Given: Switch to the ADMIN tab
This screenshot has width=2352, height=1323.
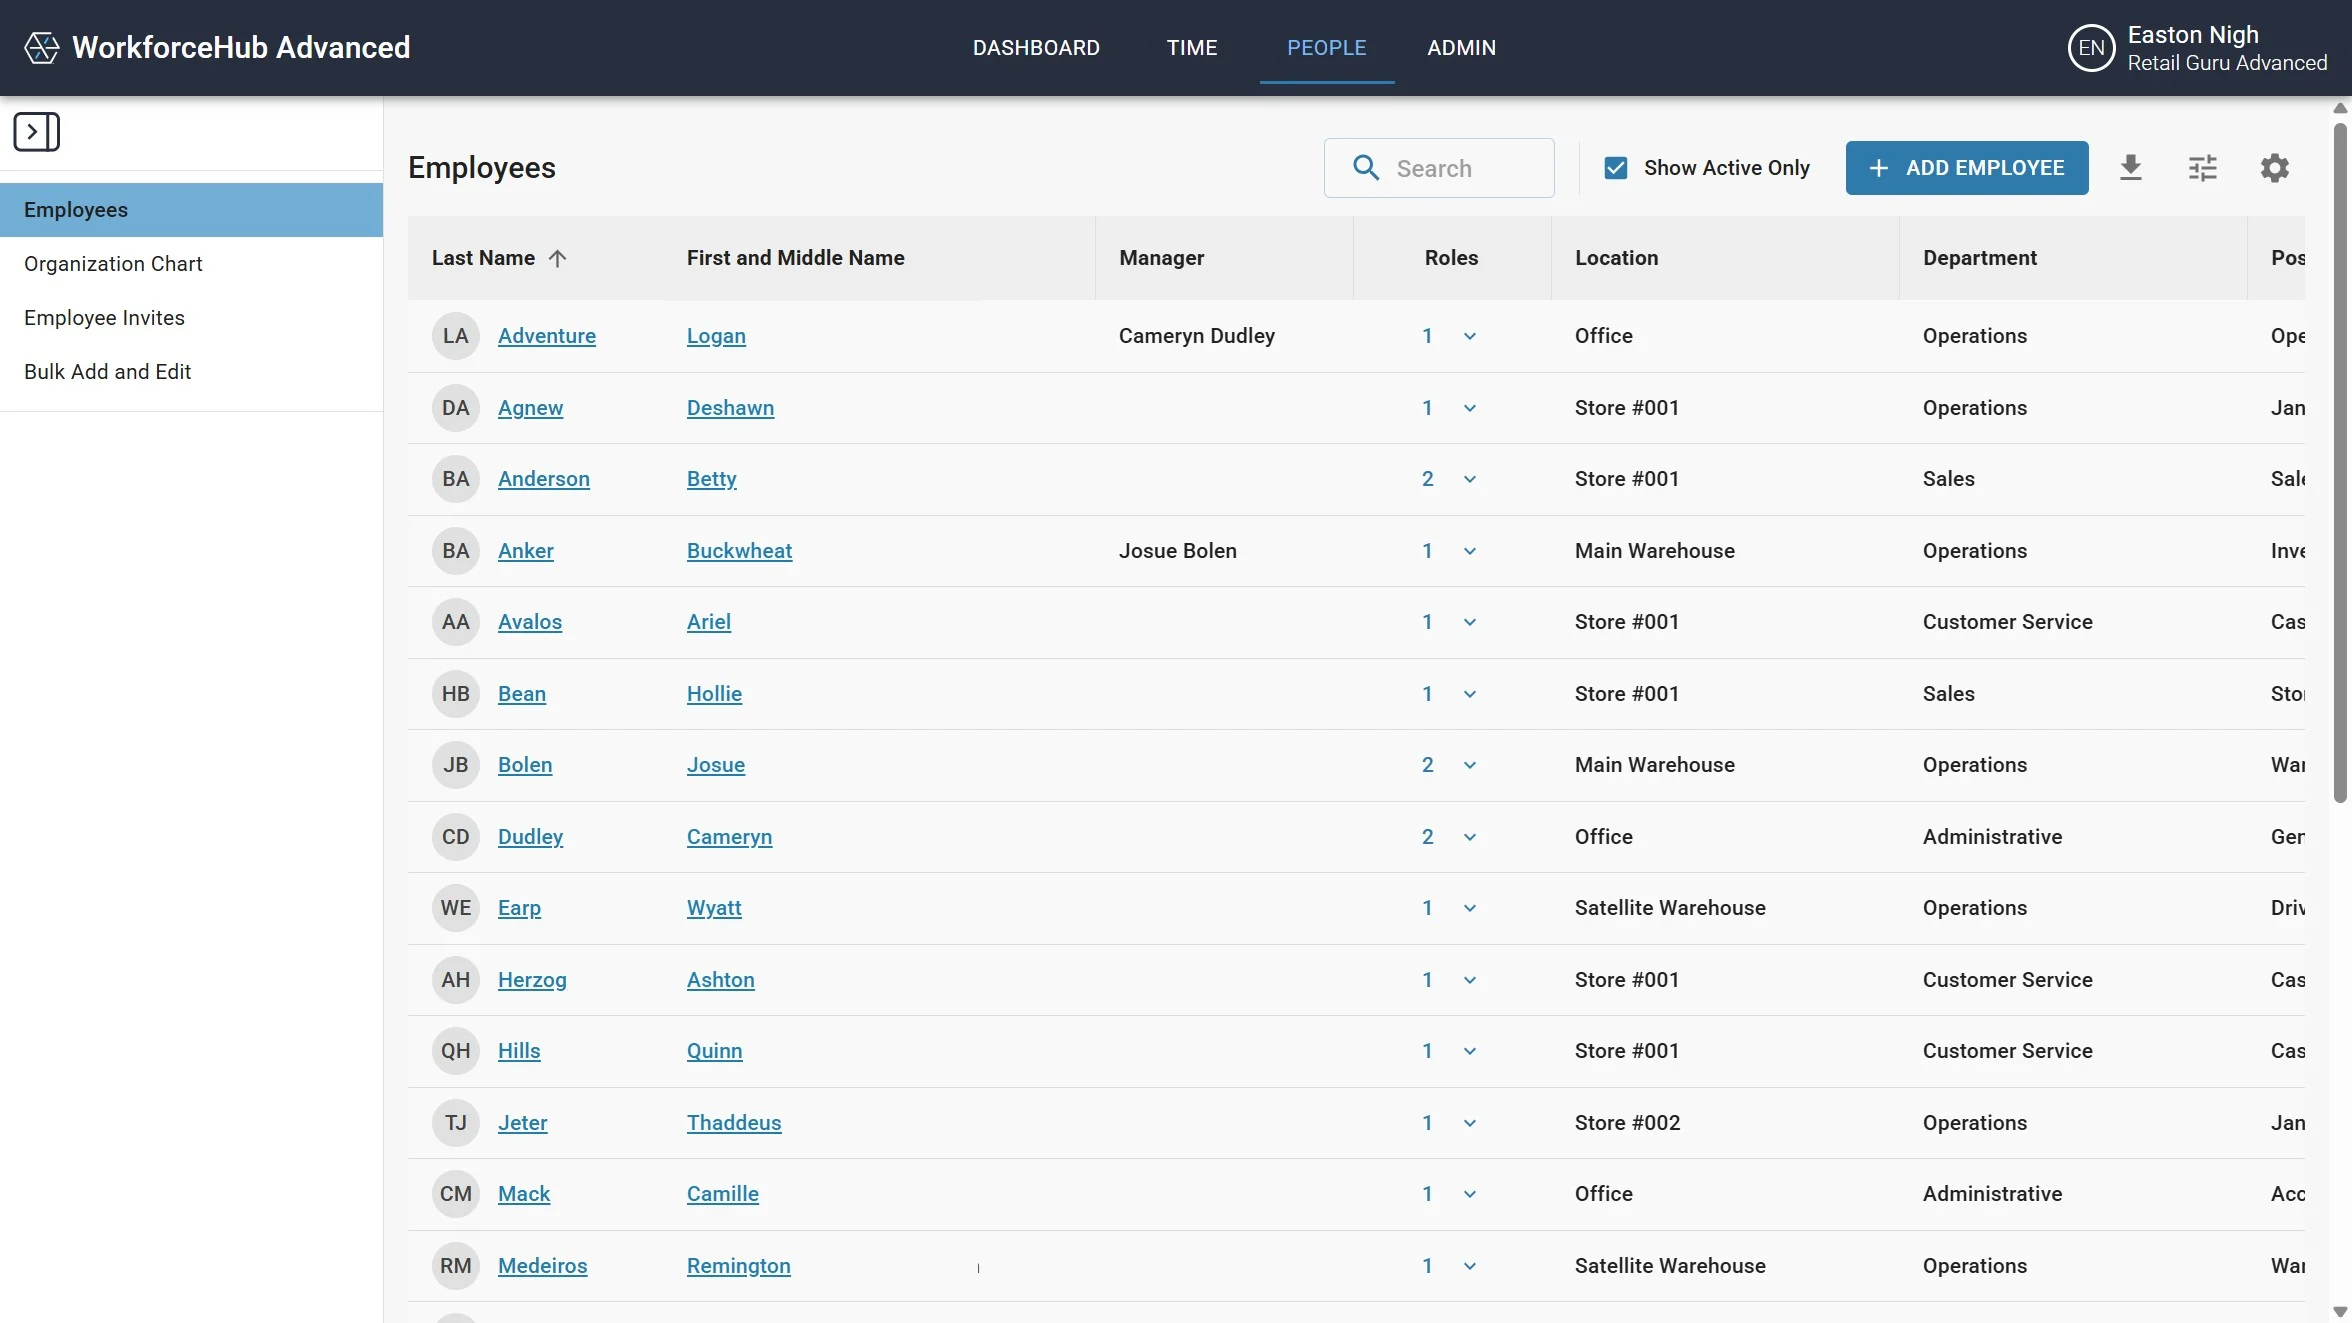Looking at the screenshot, I should pos(1461,48).
